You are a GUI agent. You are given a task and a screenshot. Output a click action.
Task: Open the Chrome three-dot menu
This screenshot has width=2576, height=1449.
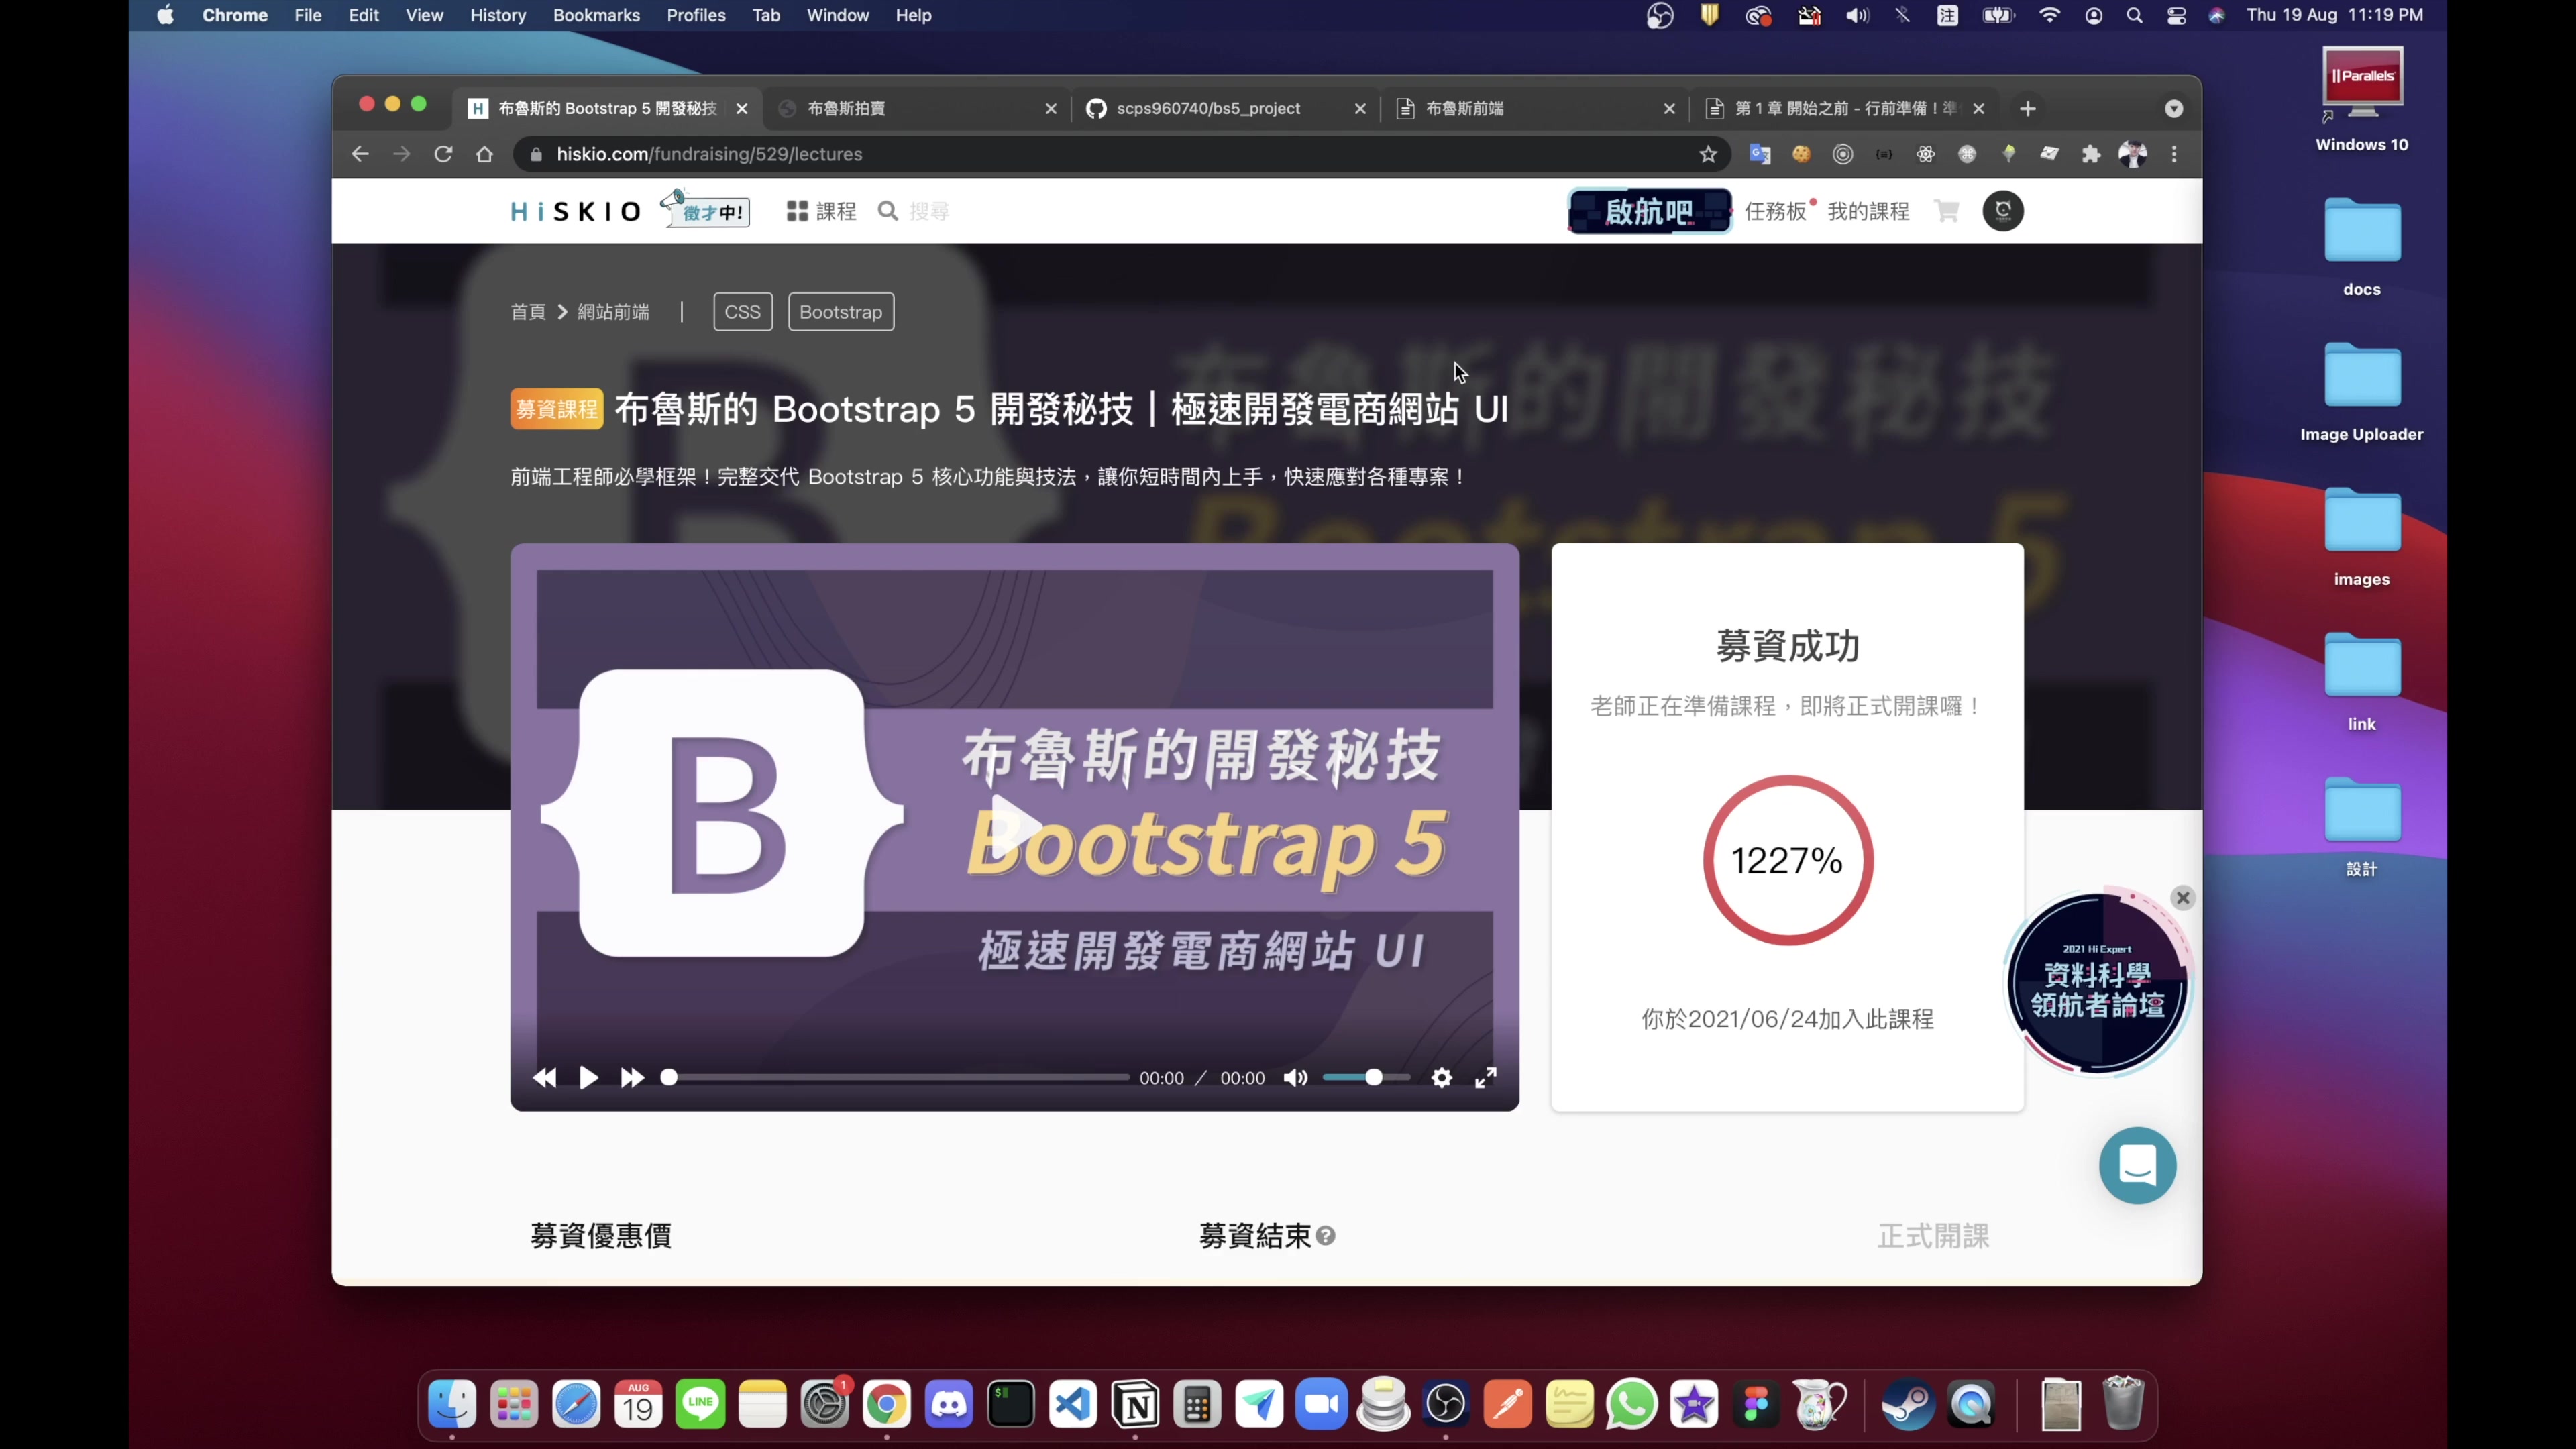coord(2175,154)
